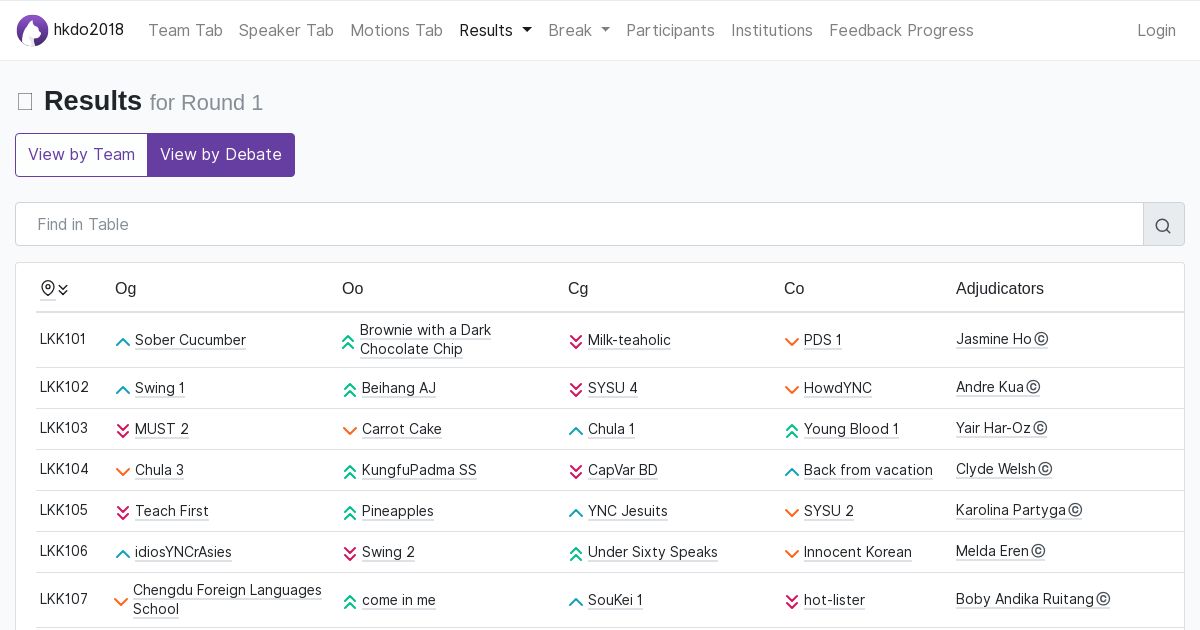1200x630 pixels.
Task: Click double-down arrow icon beside Milk-teaholic
Action: tap(576, 341)
